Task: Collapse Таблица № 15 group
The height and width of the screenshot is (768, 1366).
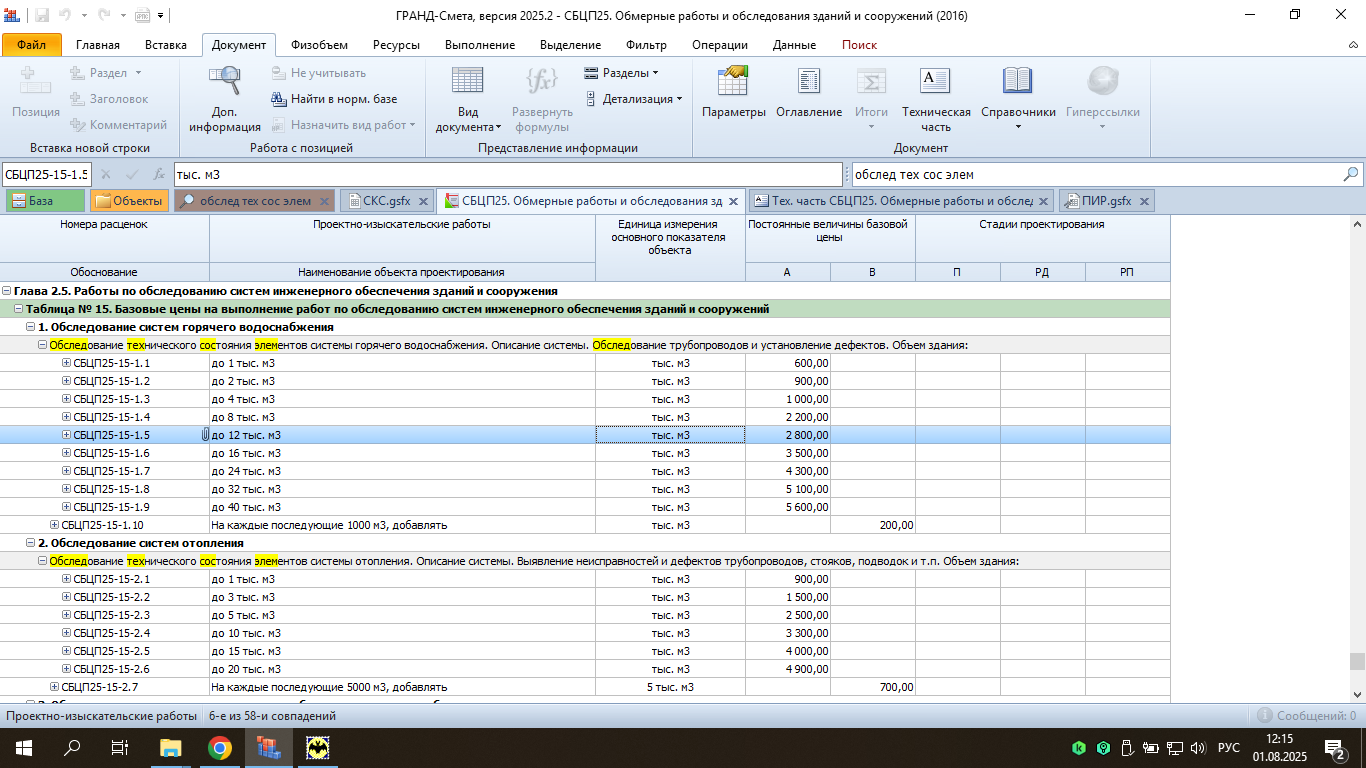Action: (19, 309)
